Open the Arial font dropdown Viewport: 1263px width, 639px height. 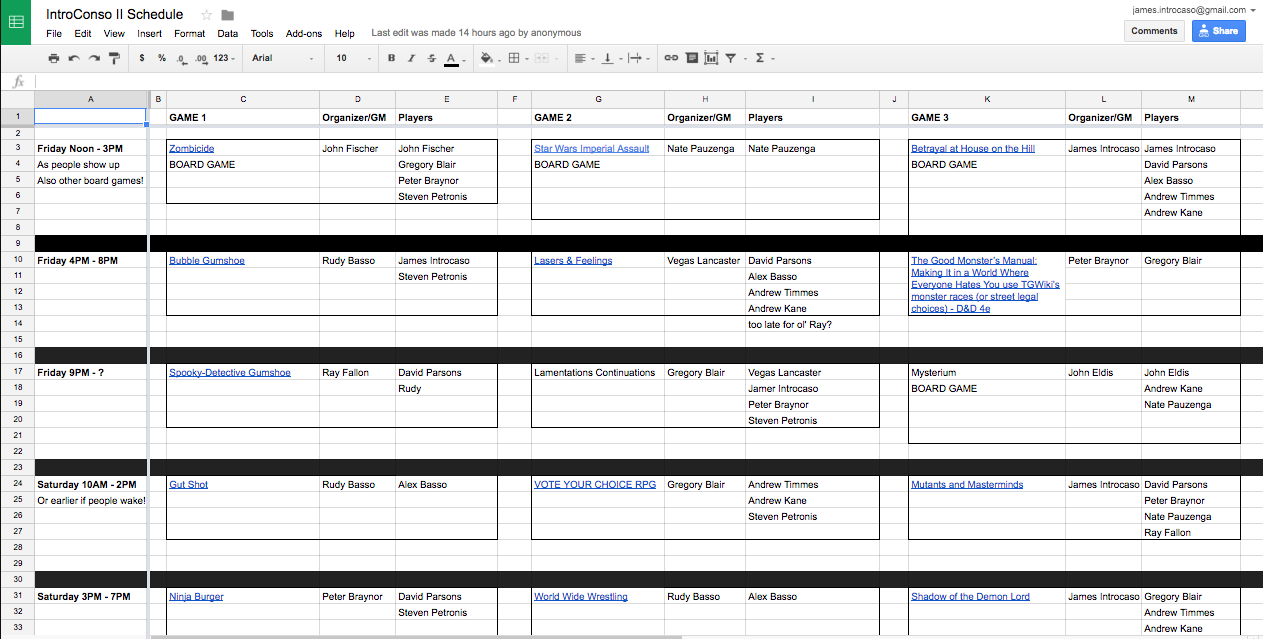pos(282,59)
